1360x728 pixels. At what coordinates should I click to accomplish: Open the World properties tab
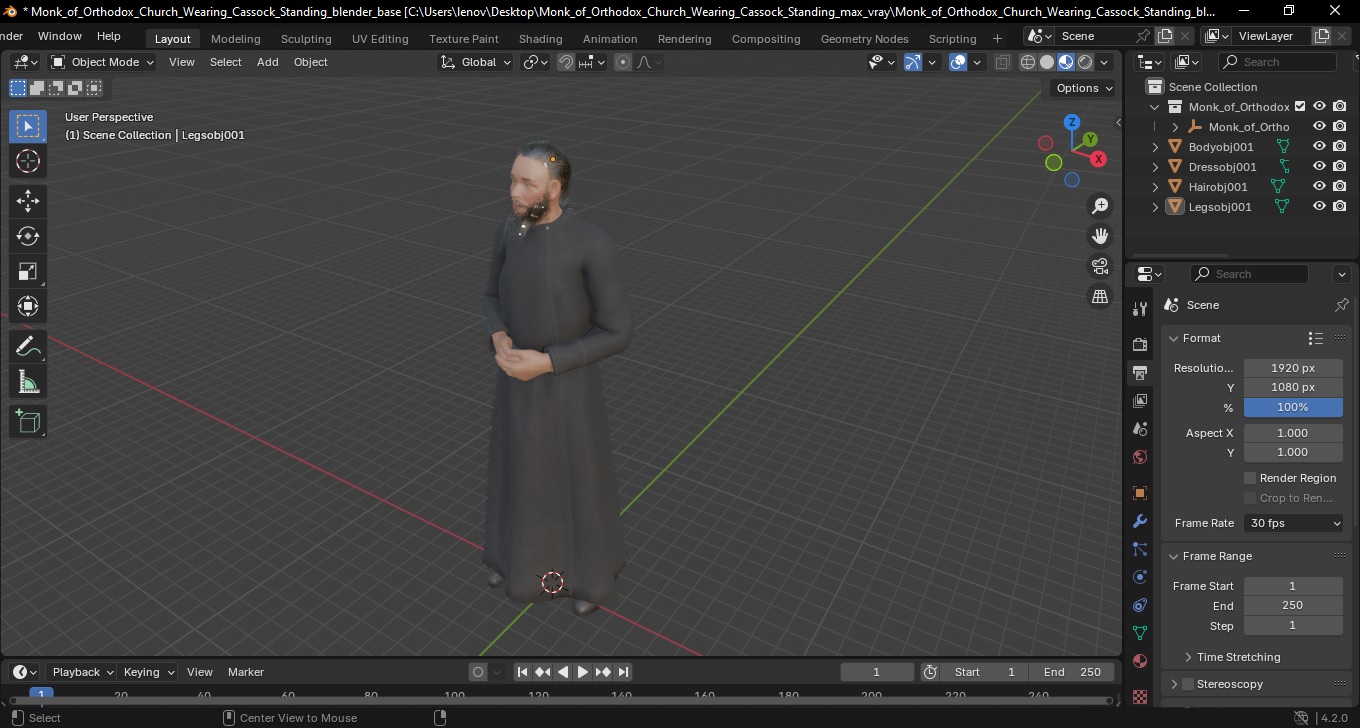pos(1140,457)
